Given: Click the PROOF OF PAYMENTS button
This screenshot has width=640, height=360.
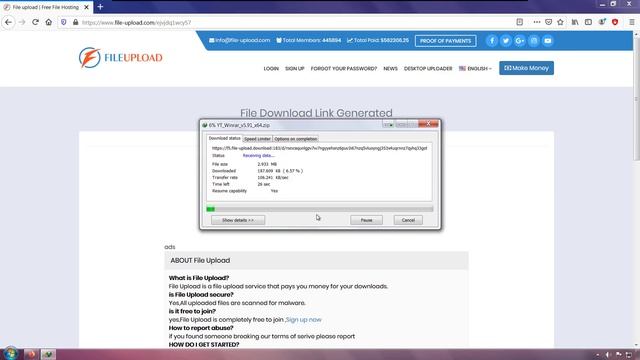Looking at the screenshot, I should click(445, 41).
